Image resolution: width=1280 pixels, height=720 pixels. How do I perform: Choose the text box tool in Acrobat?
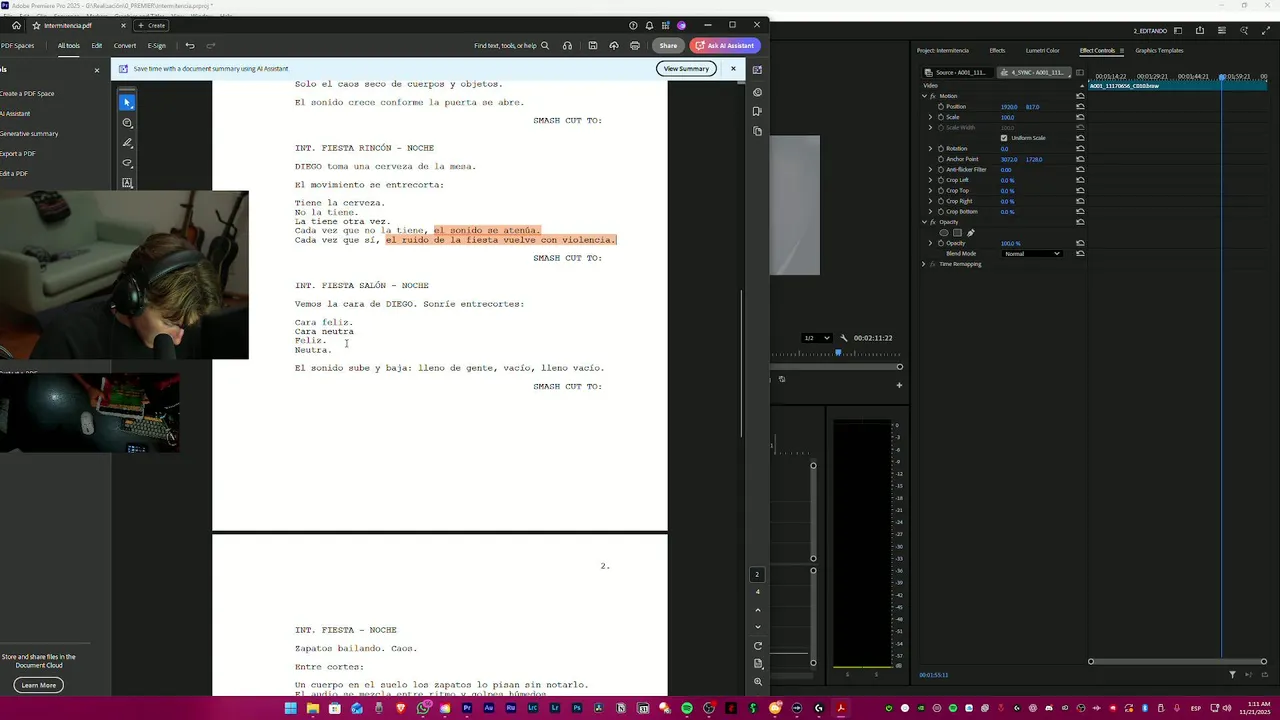127,183
